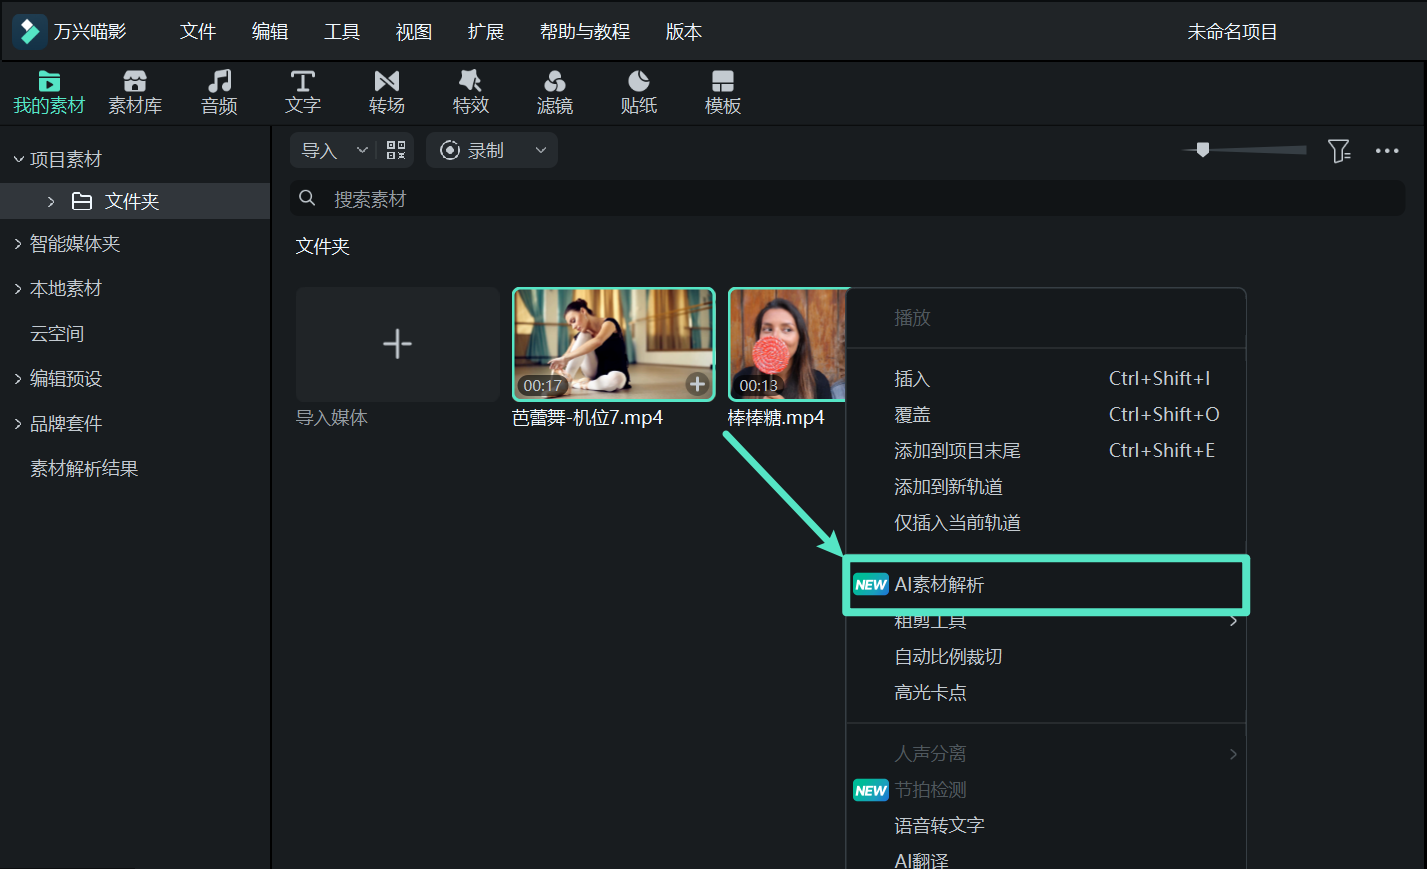Switch to the 素材库 stock library
Image resolution: width=1427 pixels, height=869 pixels.
[135, 93]
